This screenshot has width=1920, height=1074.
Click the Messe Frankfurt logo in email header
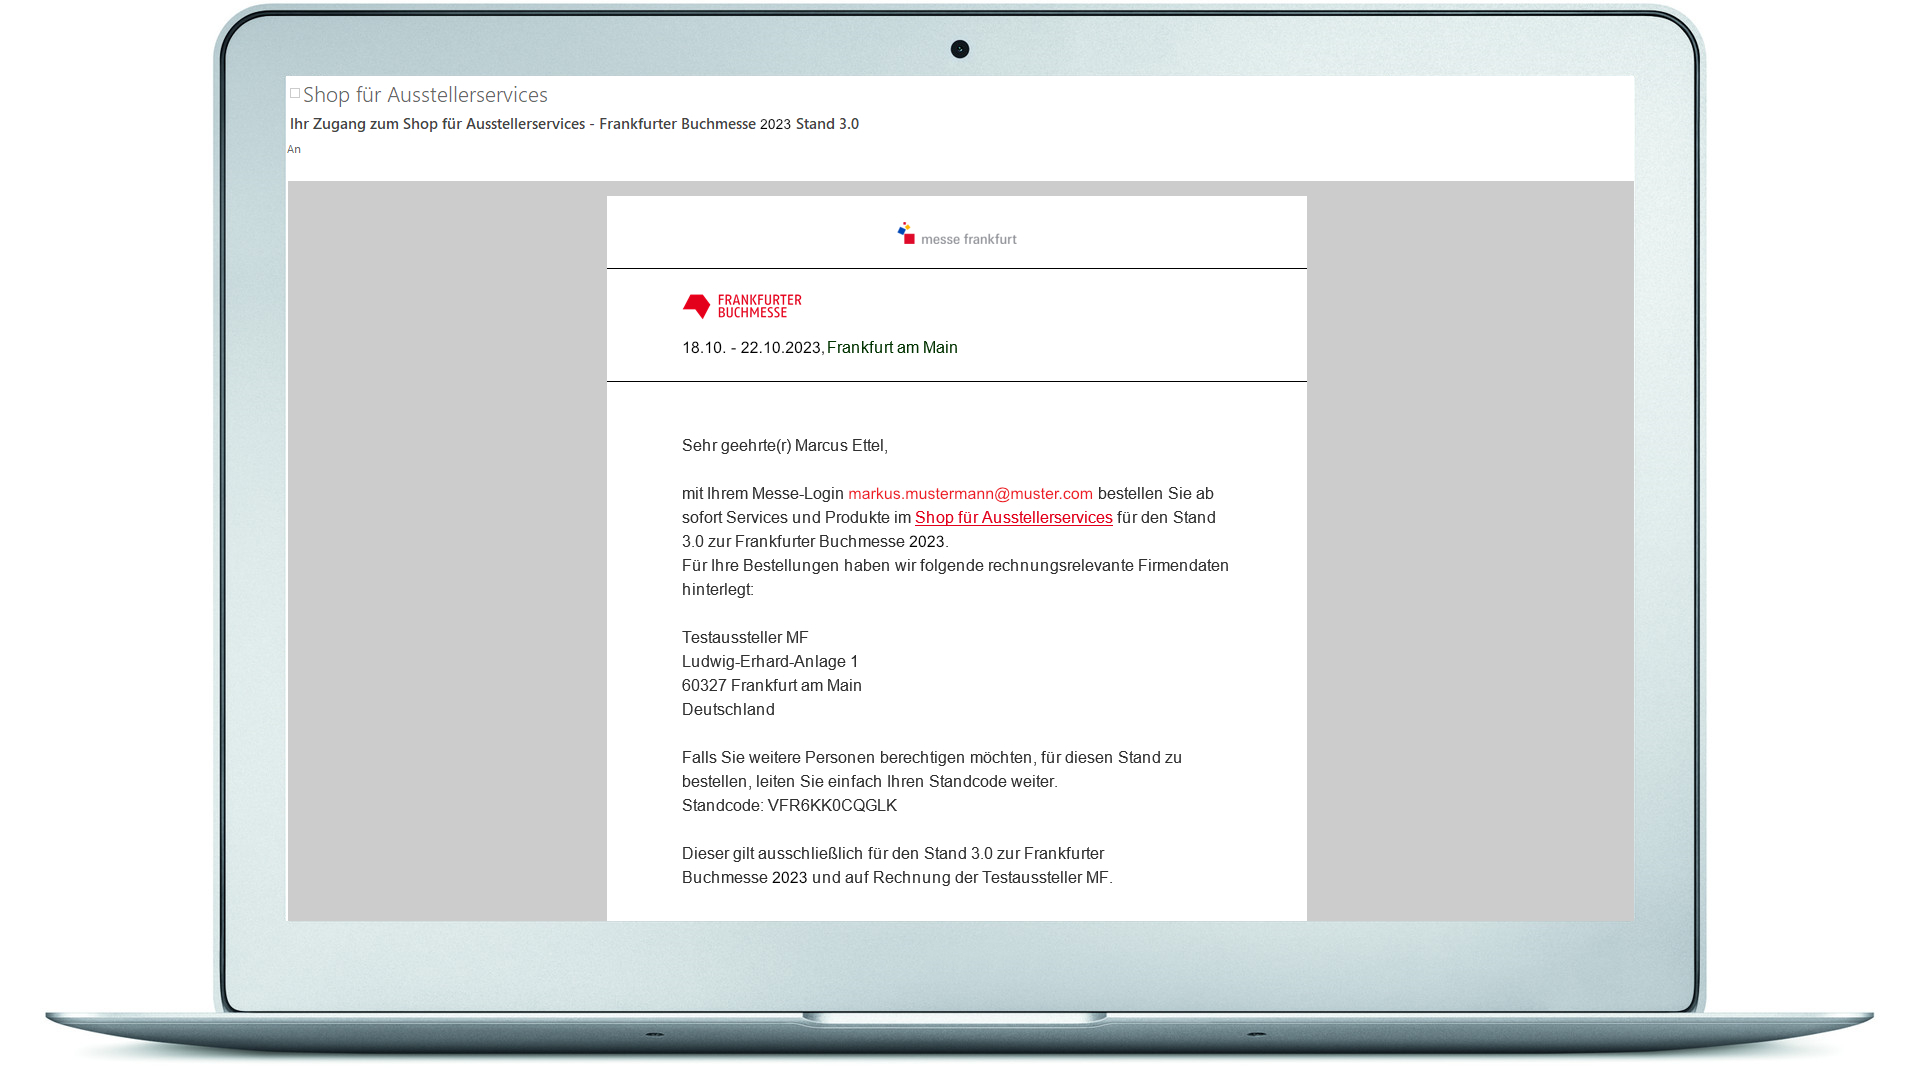[957, 234]
